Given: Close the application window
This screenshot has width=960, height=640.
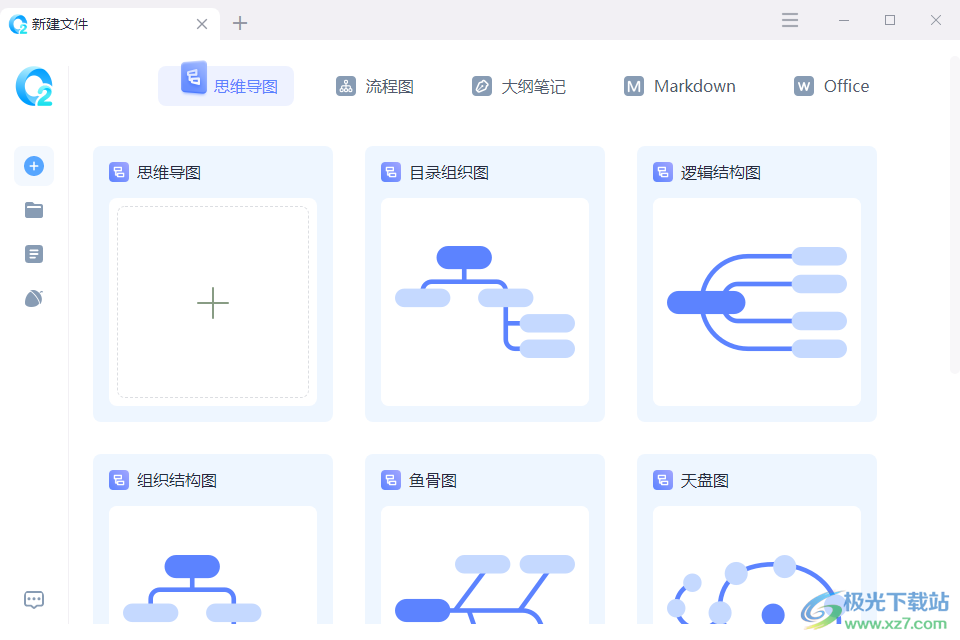Looking at the screenshot, I should click(936, 20).
